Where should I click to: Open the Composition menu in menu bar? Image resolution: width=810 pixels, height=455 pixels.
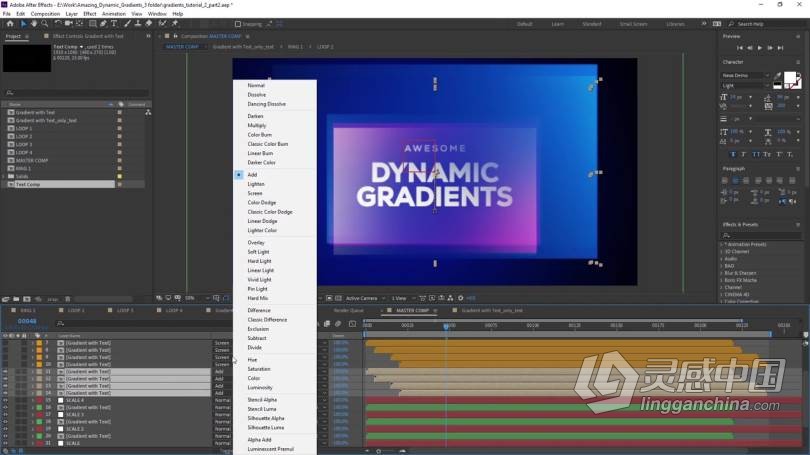click(45, 14)
